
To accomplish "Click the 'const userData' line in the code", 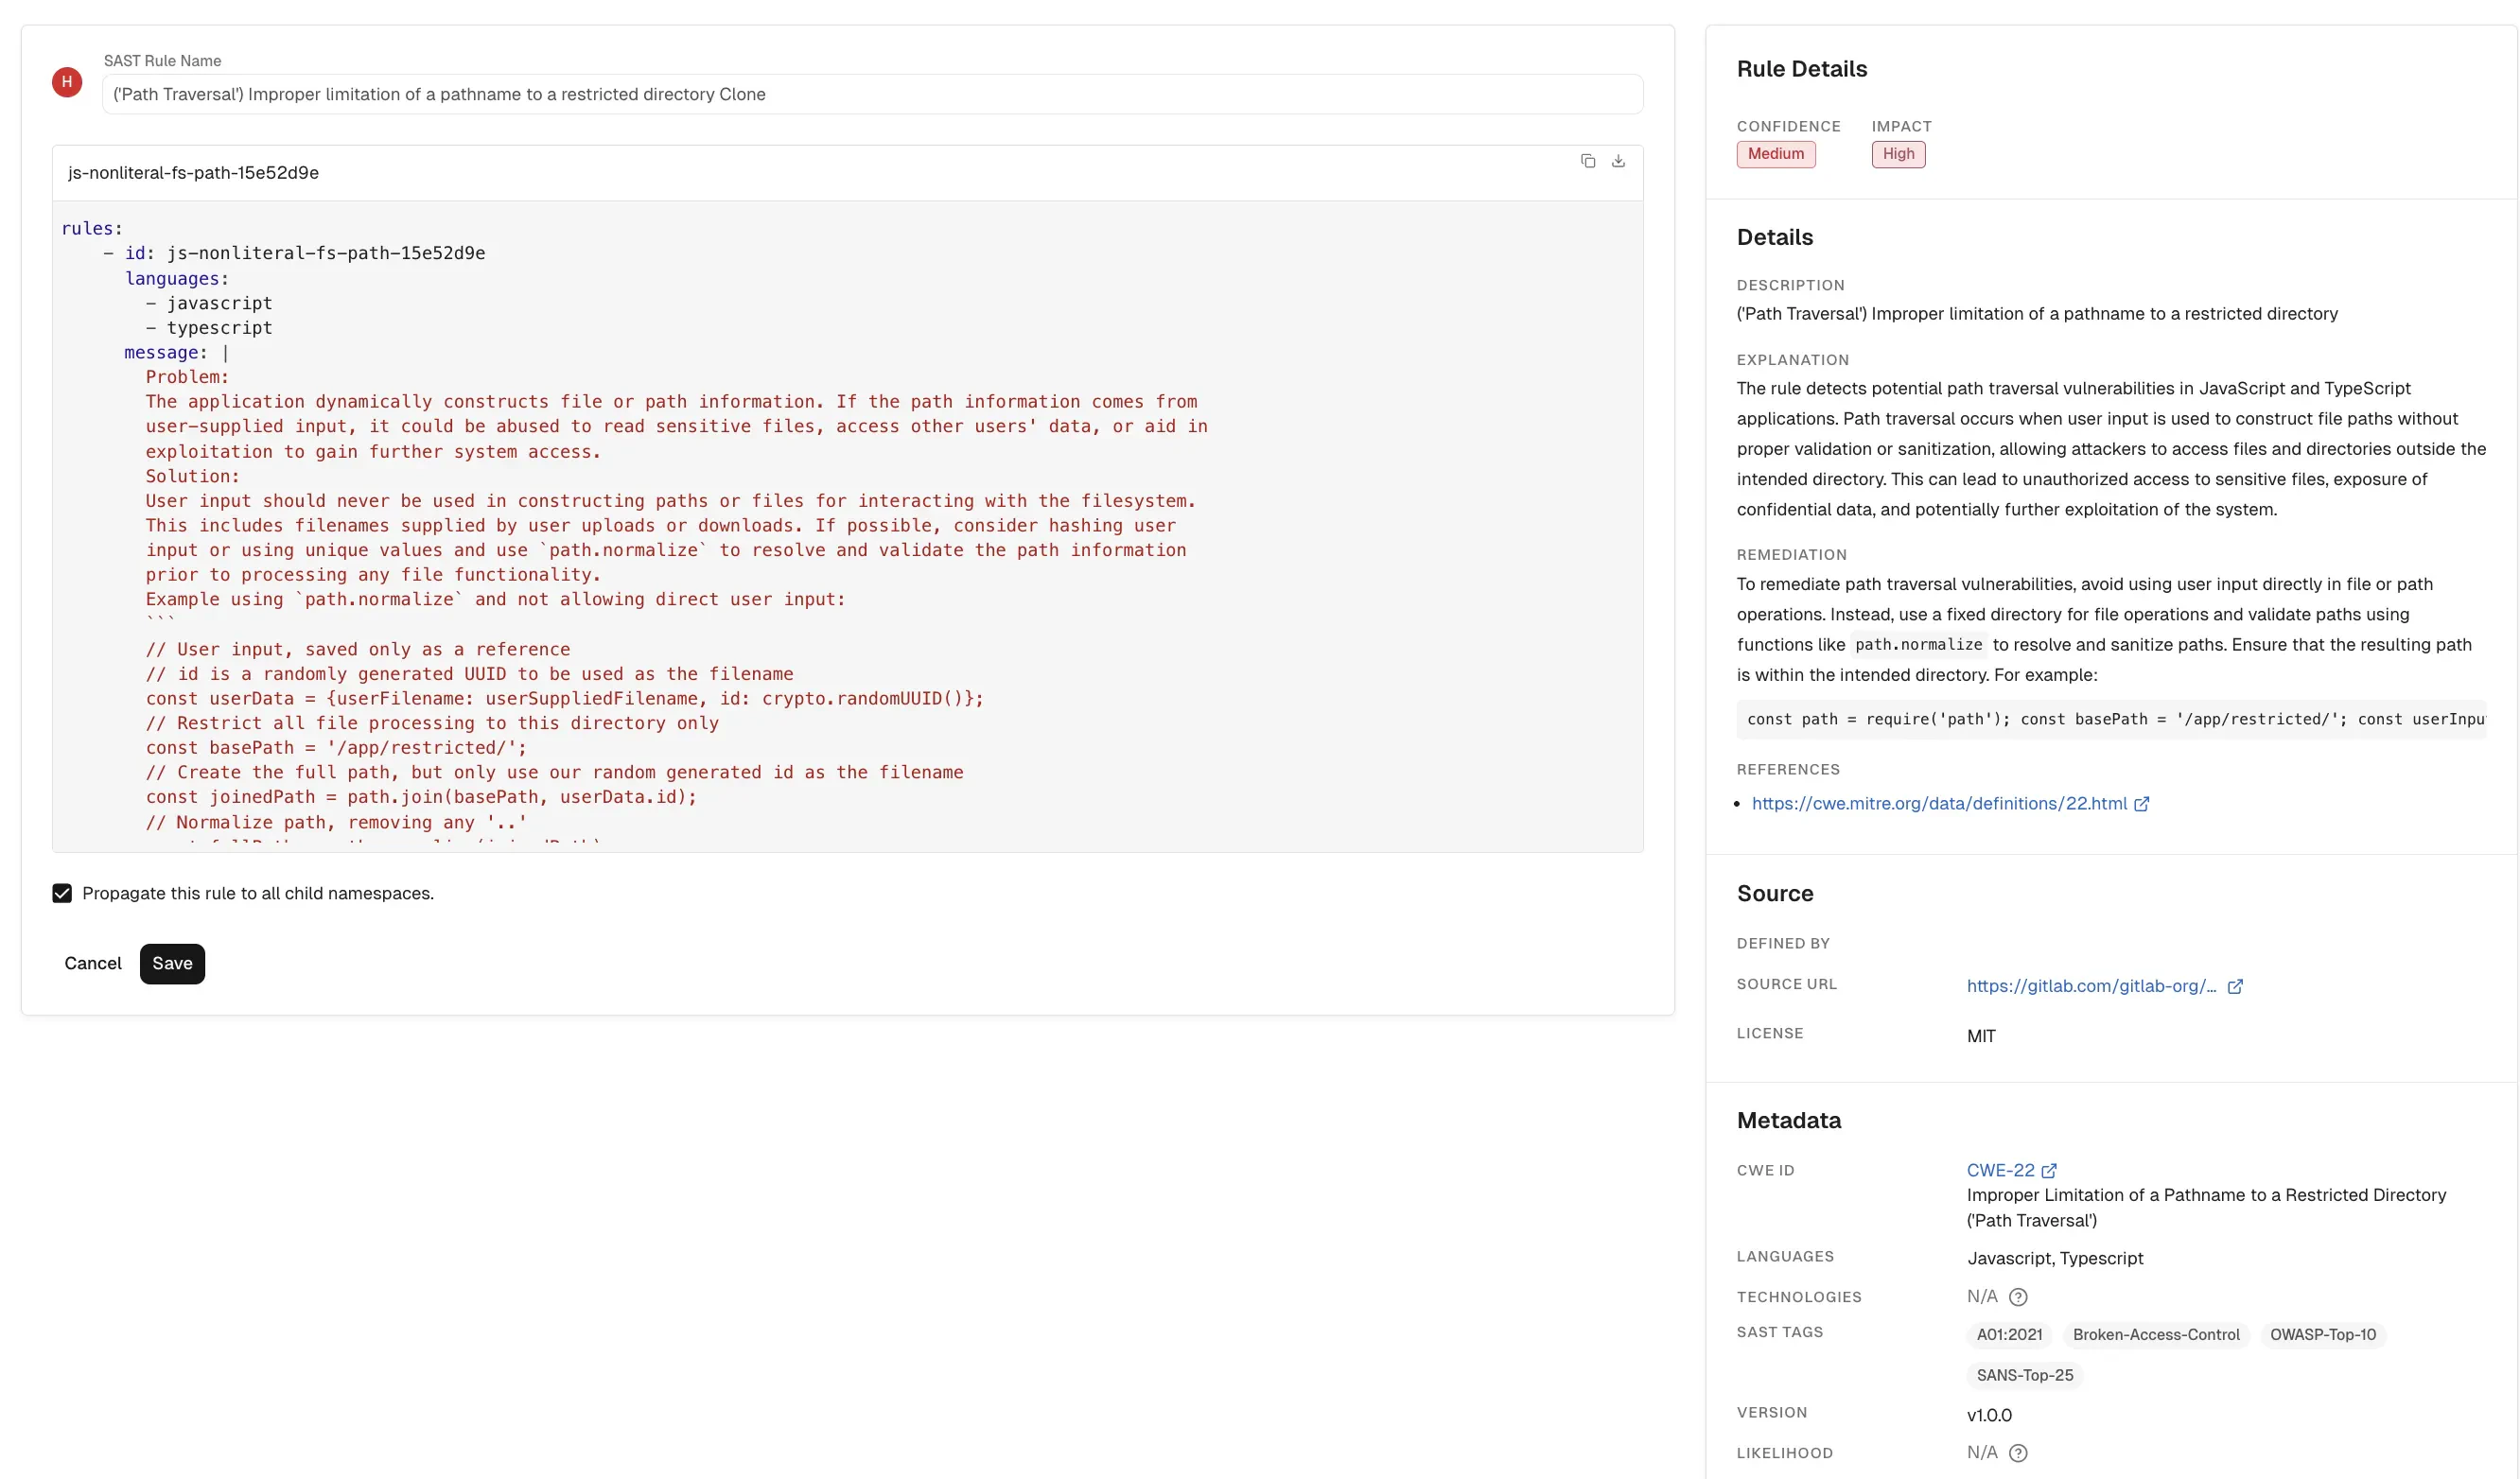I will (565, 698).
